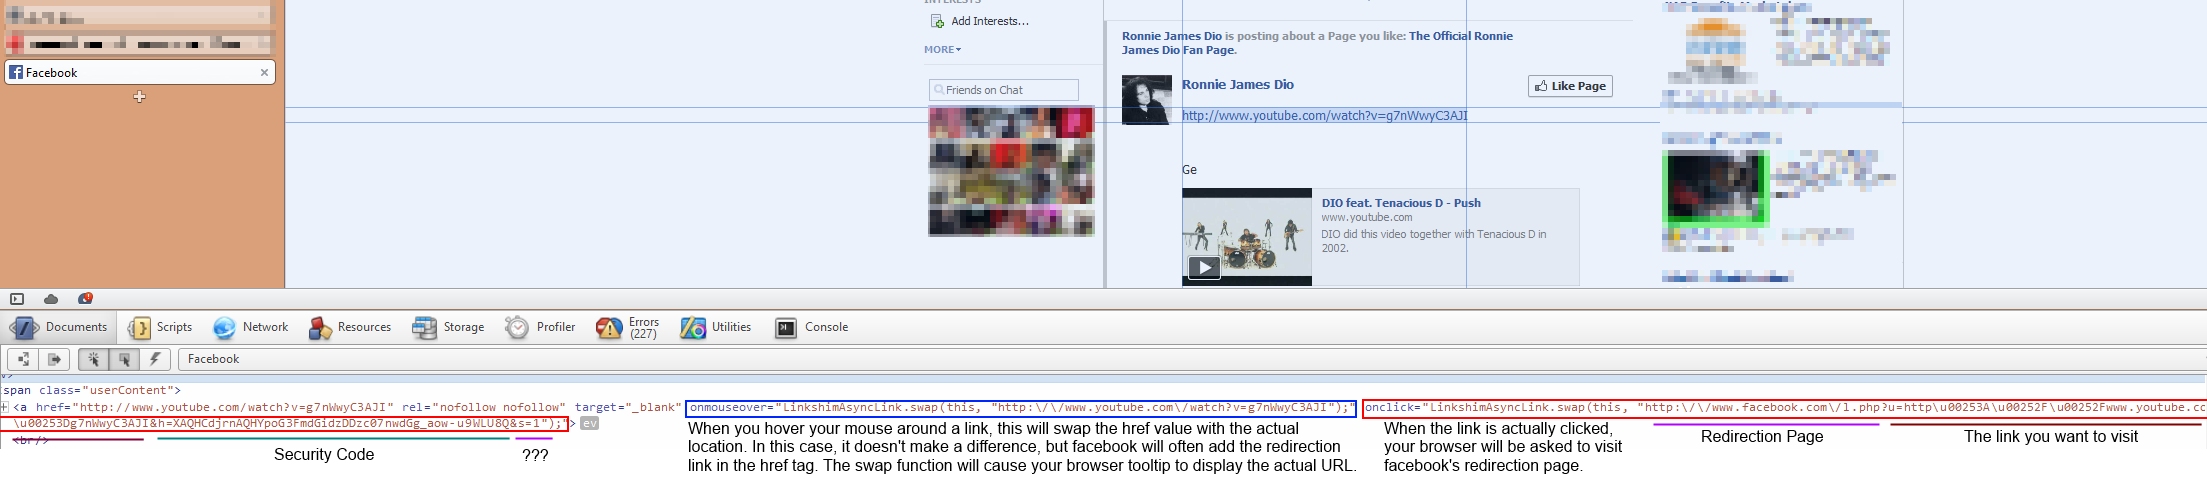Toggle highlight selected element button

click(124, 359)
